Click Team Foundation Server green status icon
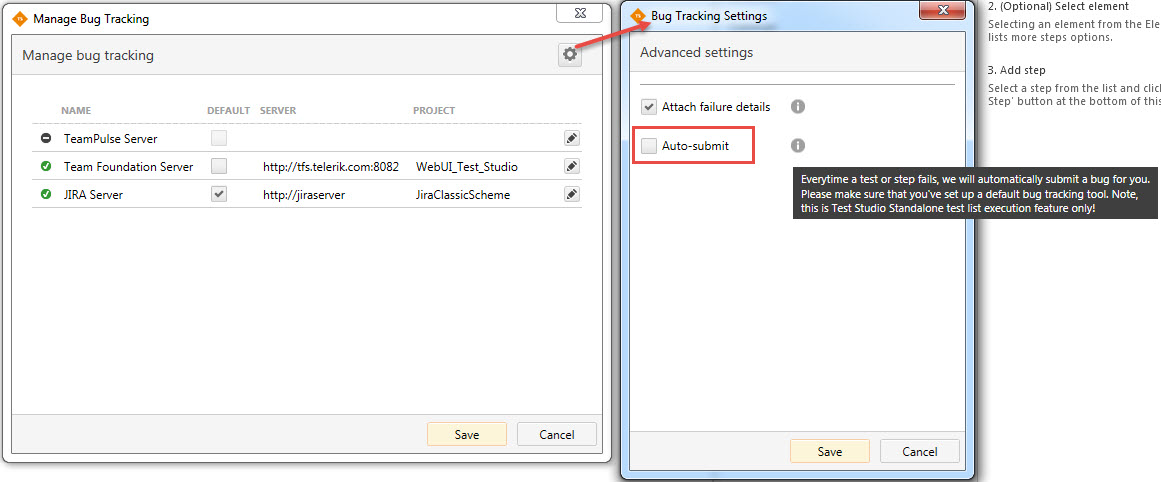 (46, 167)
